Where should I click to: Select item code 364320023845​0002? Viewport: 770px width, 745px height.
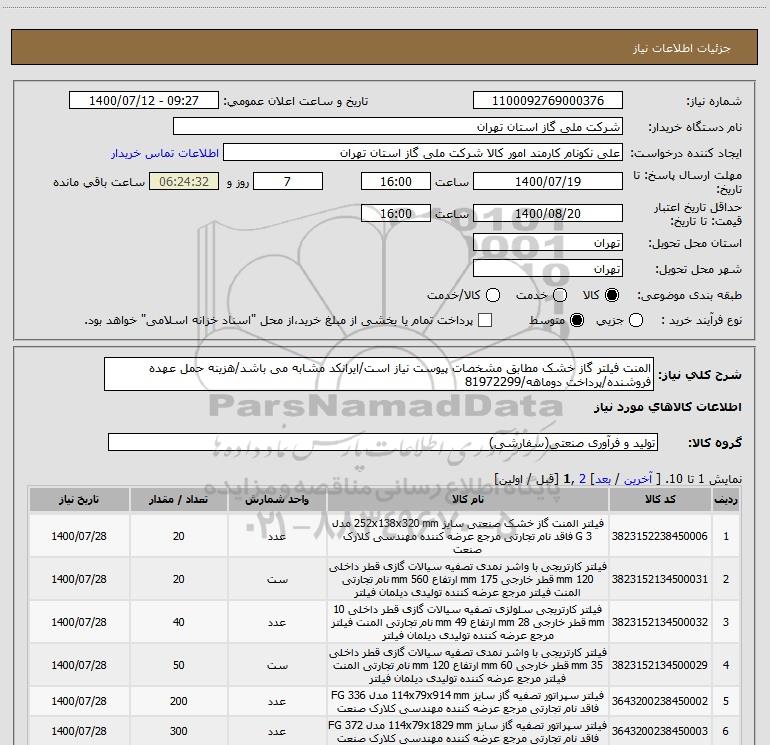[x=660, y=701]
